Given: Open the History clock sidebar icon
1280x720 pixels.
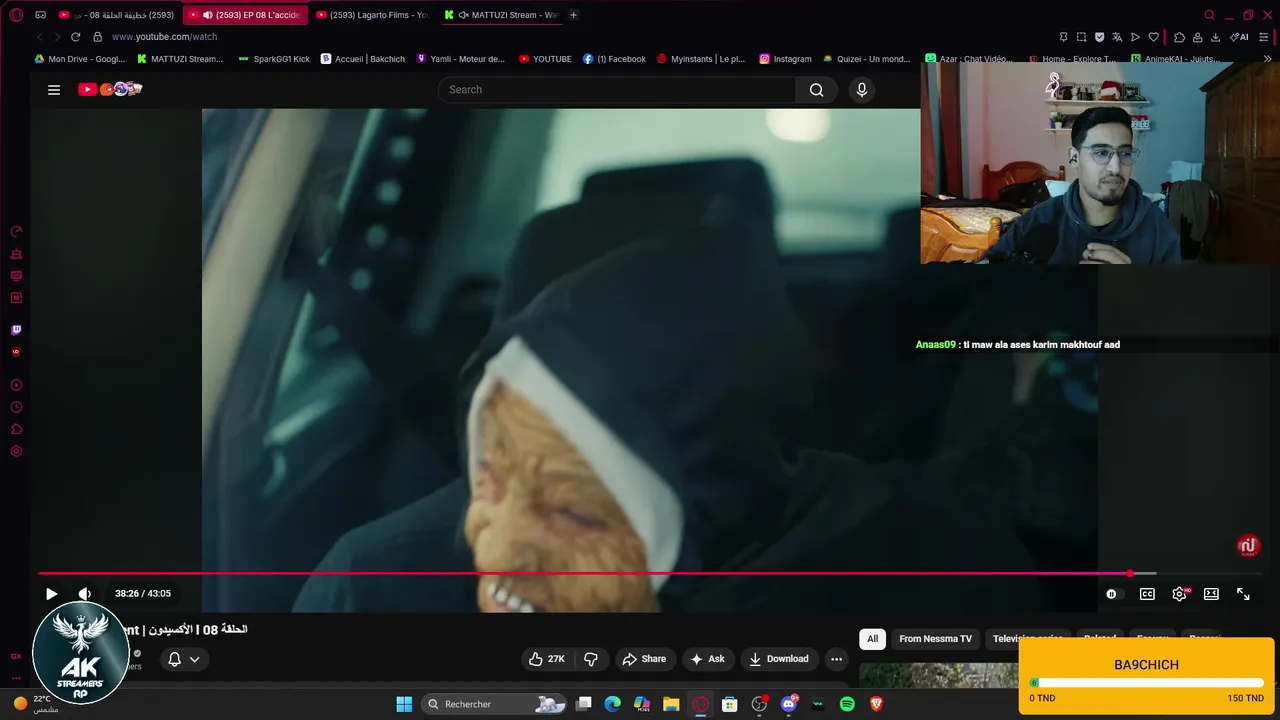Looking at the screenshot, I should tap(16, 407).
